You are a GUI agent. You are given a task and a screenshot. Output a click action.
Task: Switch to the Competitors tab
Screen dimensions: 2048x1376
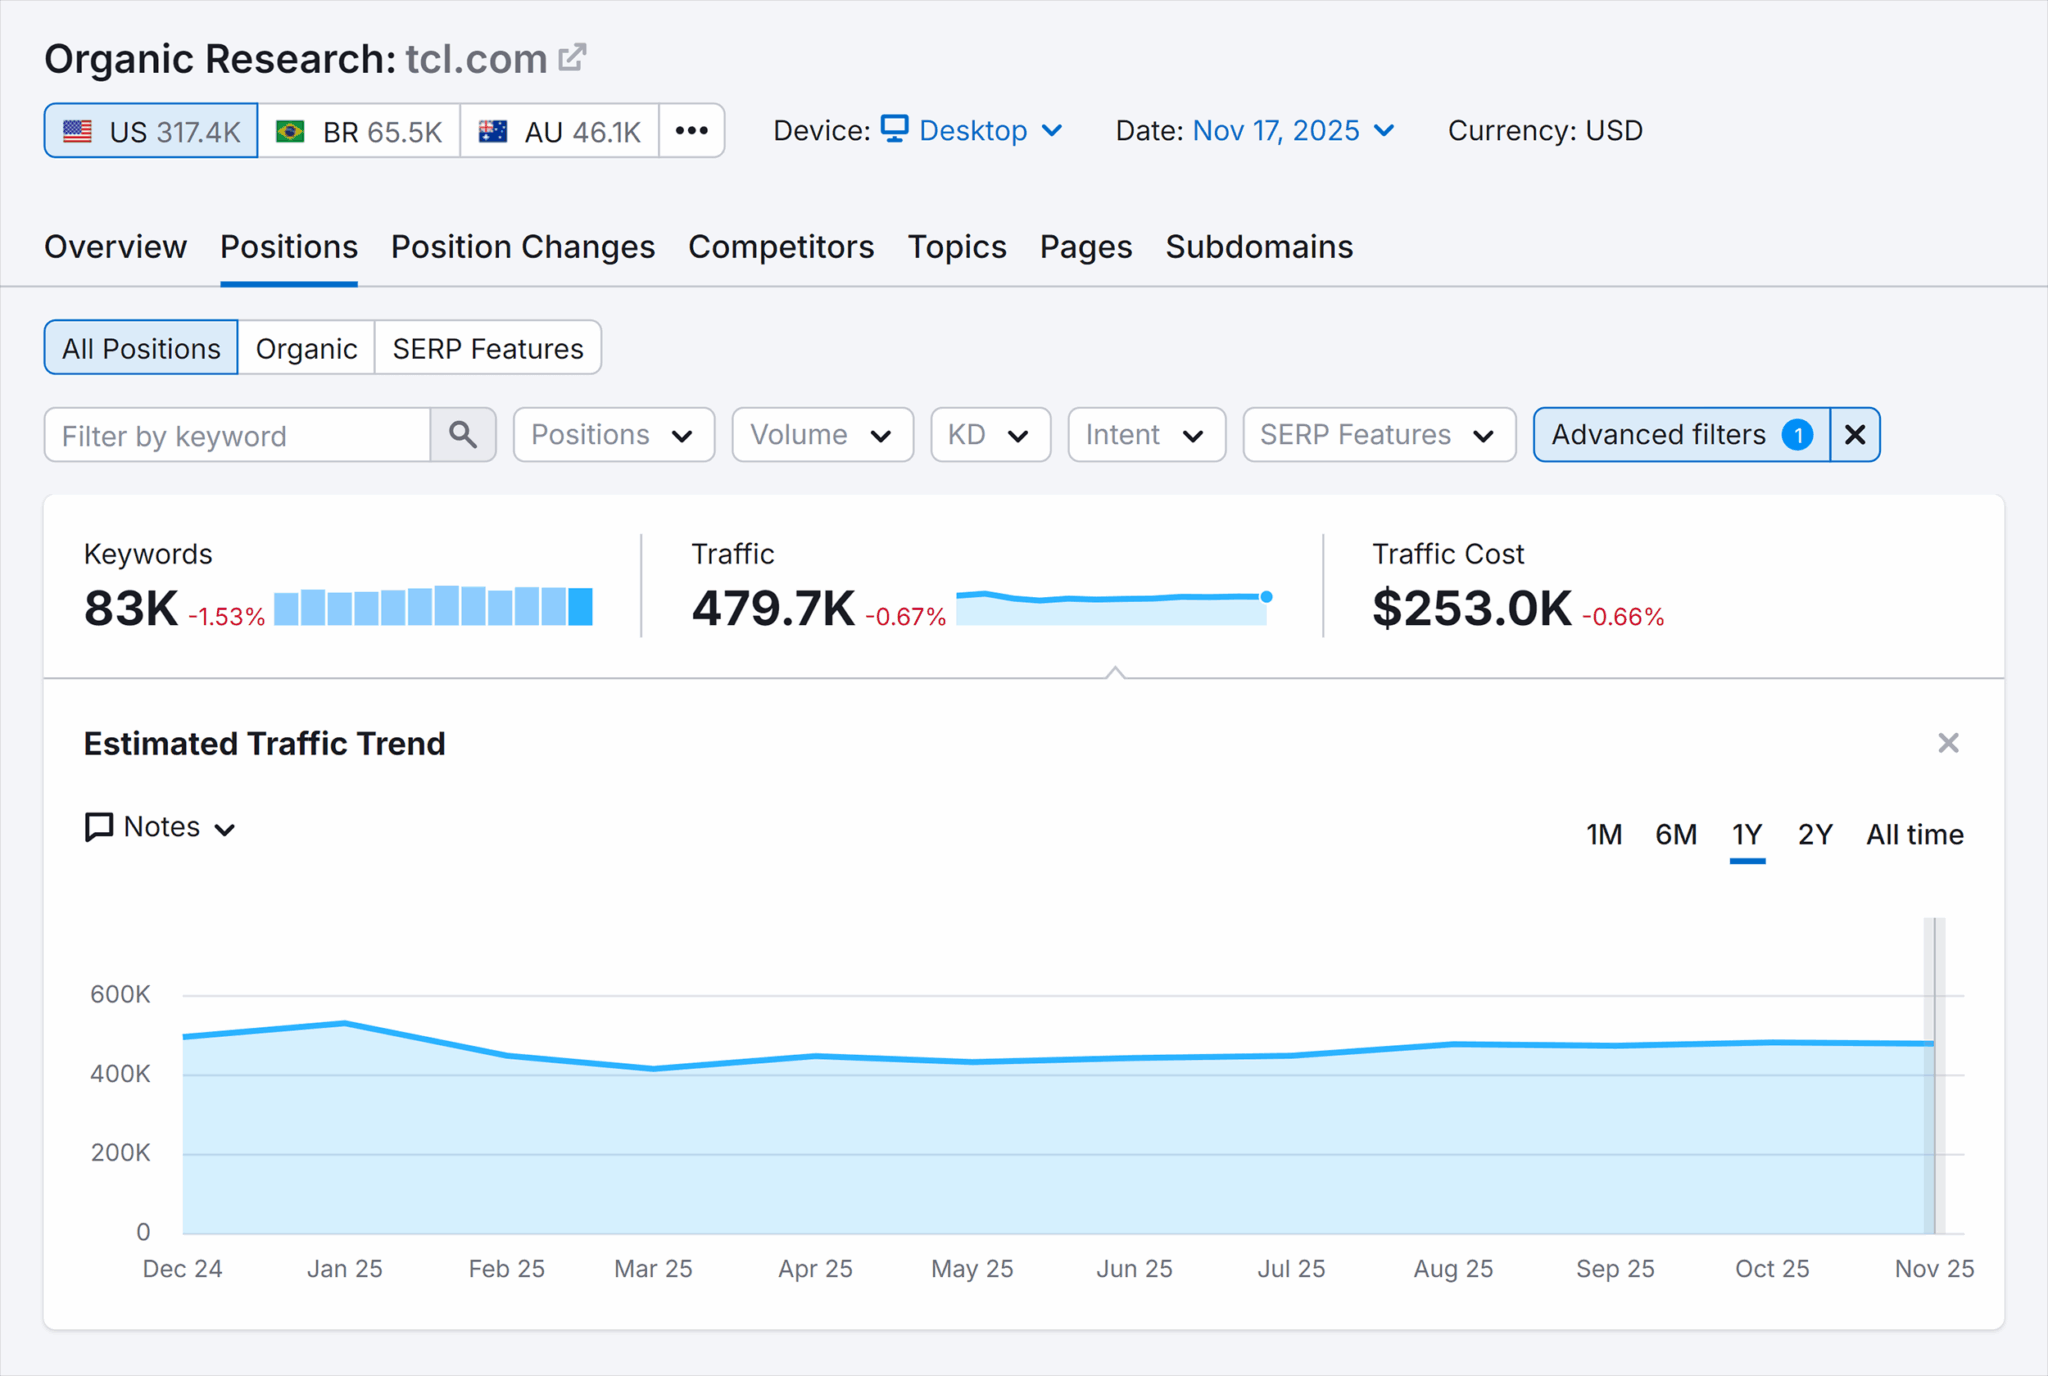coord(781,247)
